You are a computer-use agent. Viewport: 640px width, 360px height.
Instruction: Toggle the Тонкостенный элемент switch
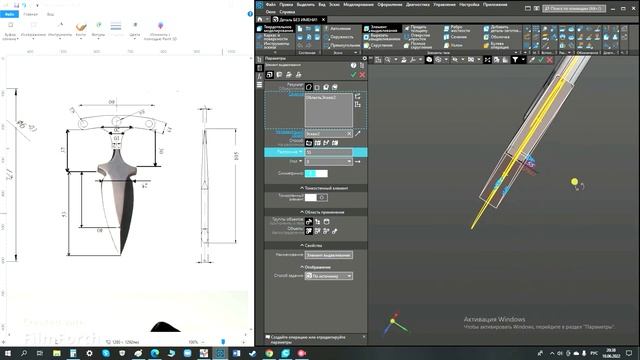point(316,198)
